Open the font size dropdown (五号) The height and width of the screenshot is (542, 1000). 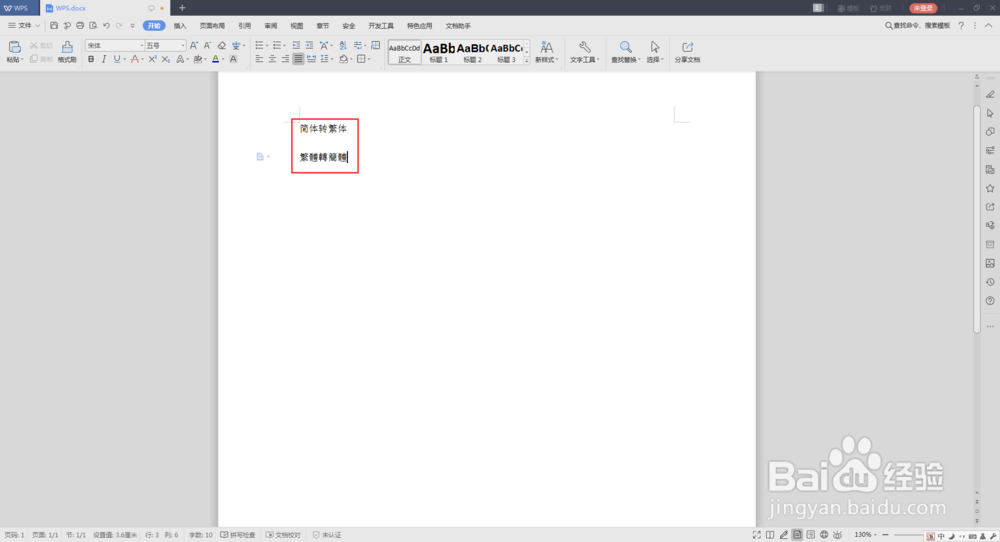pyautogui.click(x=182, y=45)
